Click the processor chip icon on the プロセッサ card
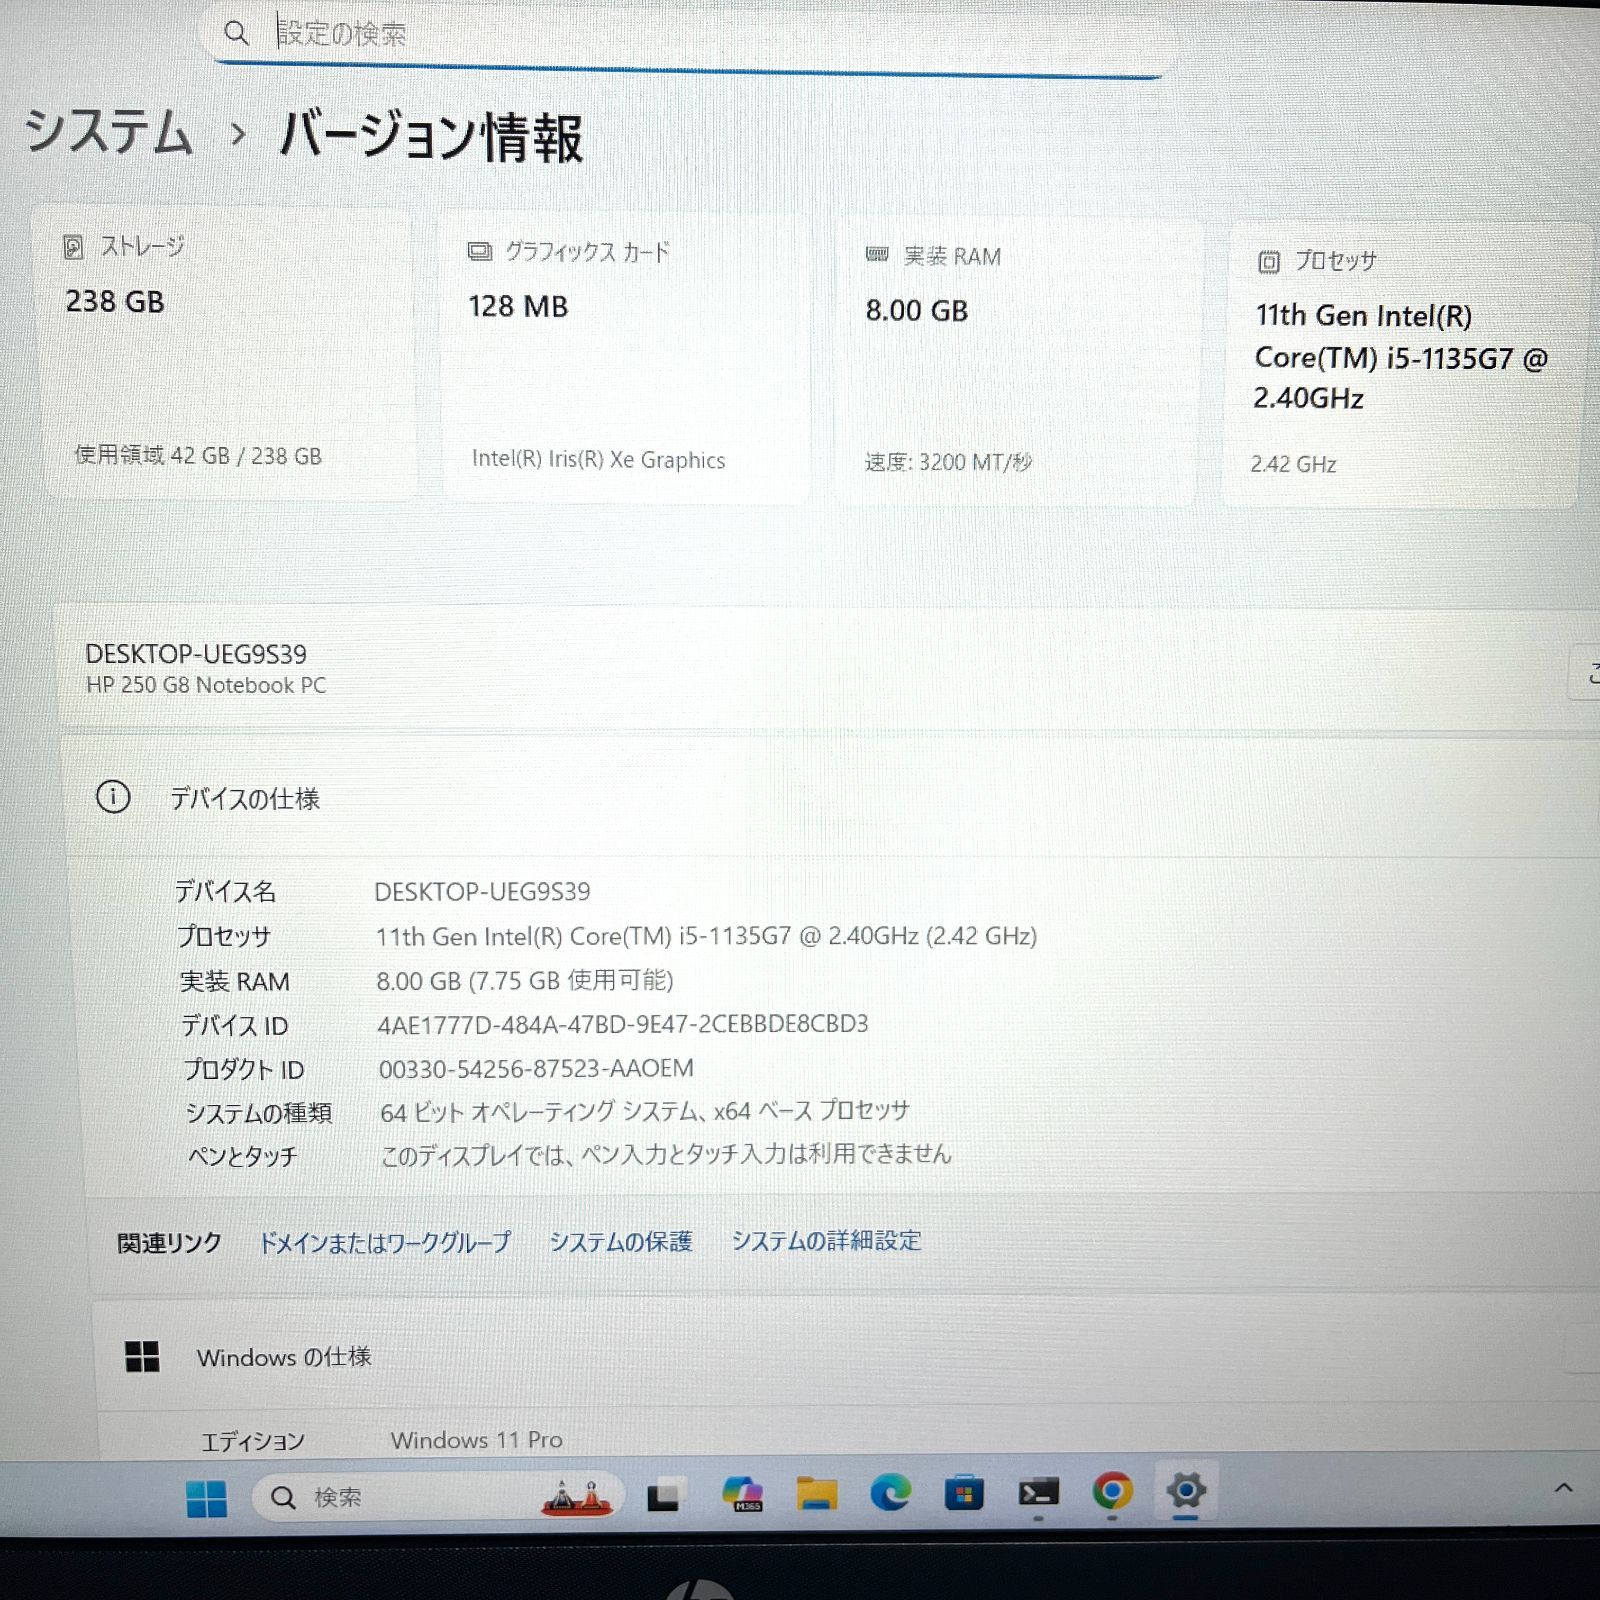The width and height of the screenshot is (1600, 1600). 1267,260
